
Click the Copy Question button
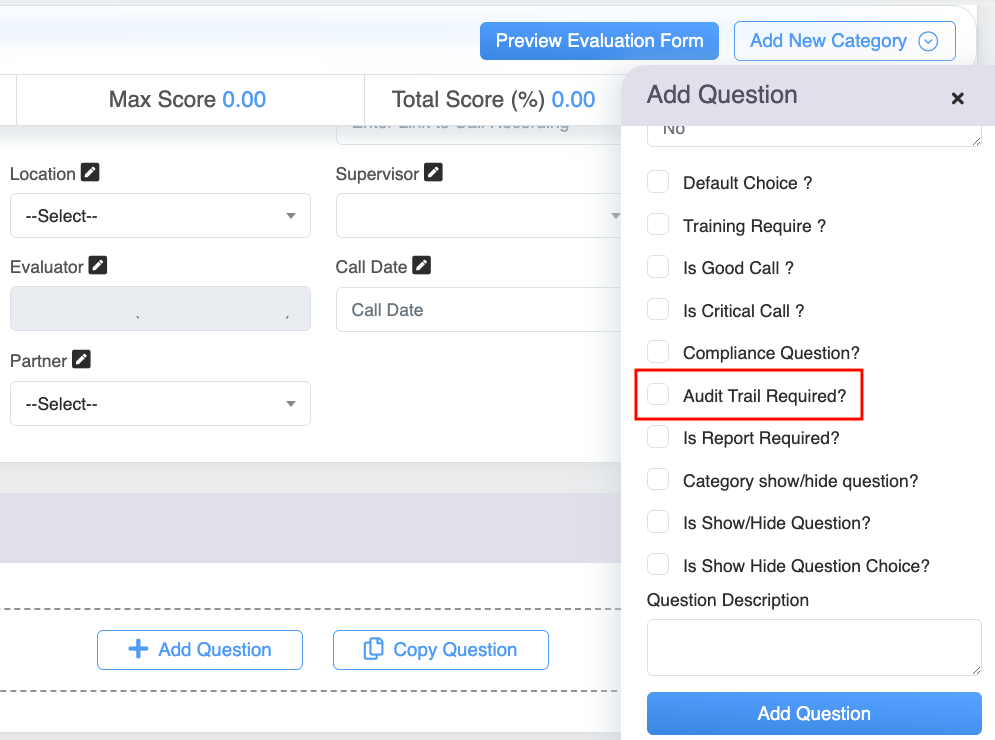point(440,650)
